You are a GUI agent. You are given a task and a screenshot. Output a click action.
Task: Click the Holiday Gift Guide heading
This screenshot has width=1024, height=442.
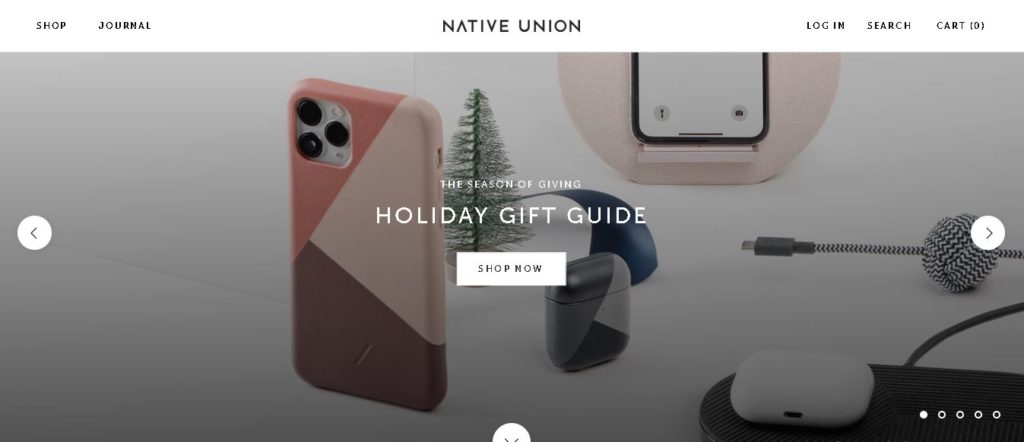pyautogui.click(x=511, y=215)
